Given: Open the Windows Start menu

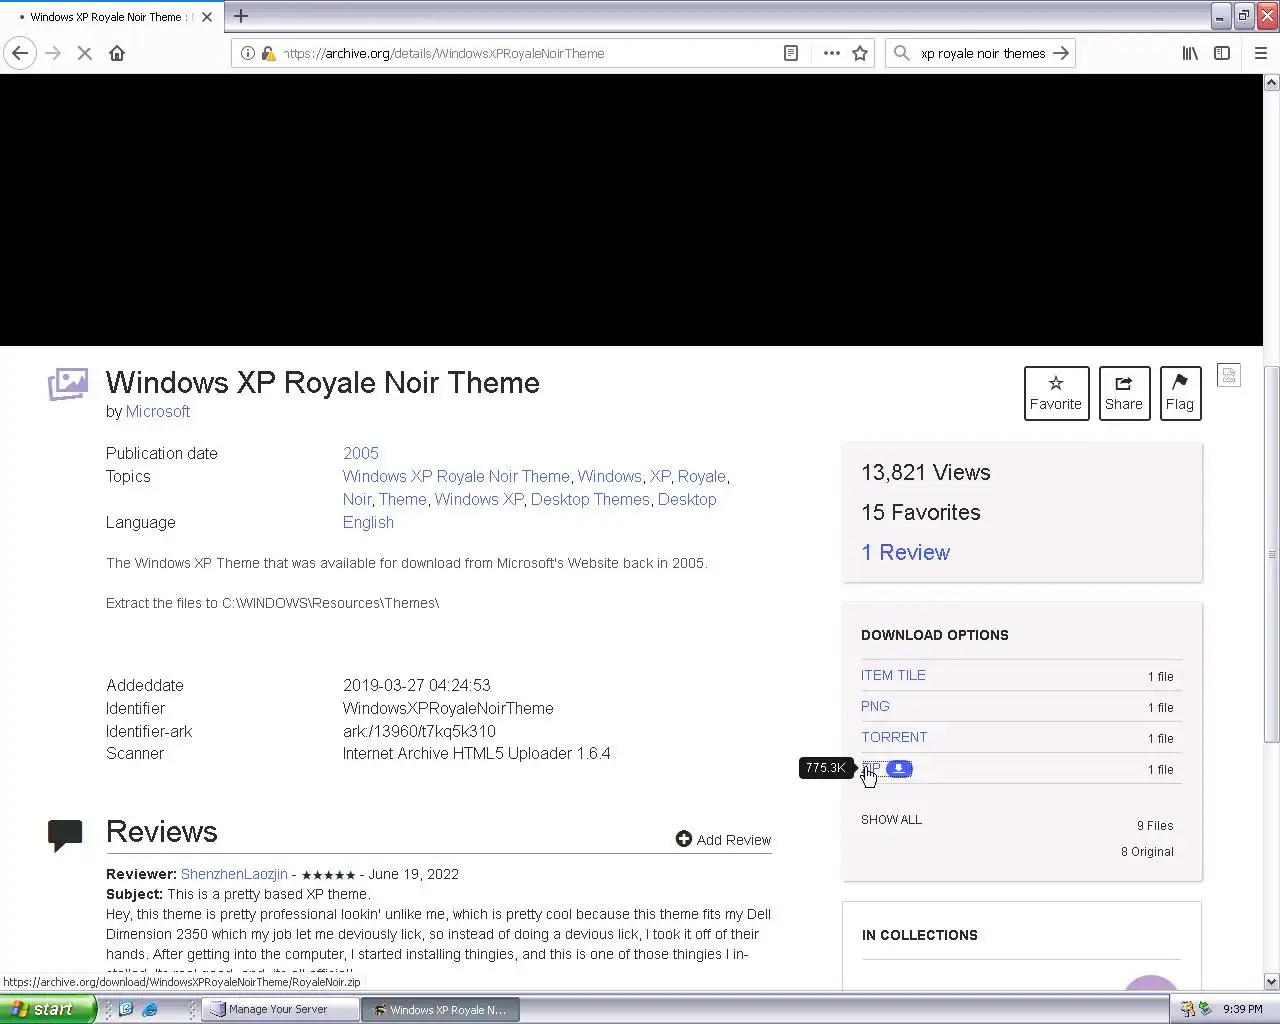Looking at the screenshot, I should [x=47, y=1009].
